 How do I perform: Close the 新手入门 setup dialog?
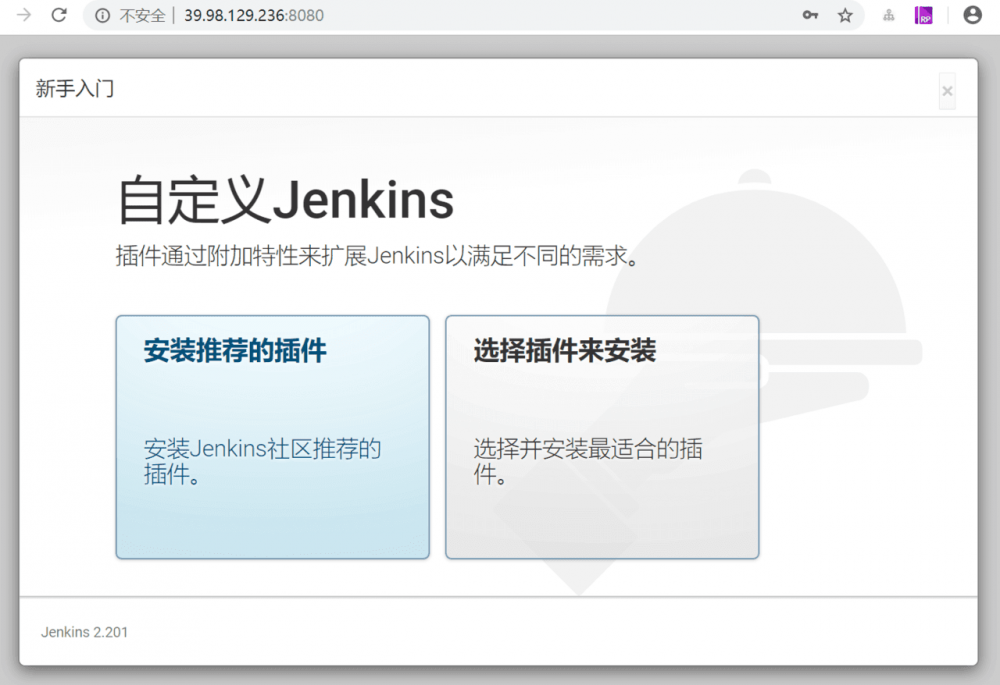pos(947,91)
